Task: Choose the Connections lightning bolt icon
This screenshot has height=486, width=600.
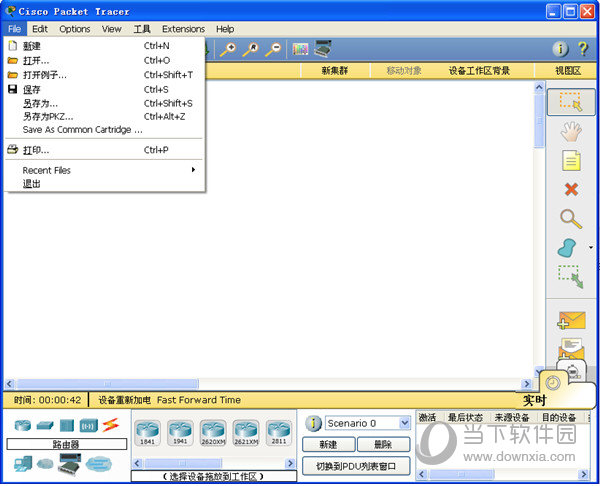Action: [x=111, y=425]
